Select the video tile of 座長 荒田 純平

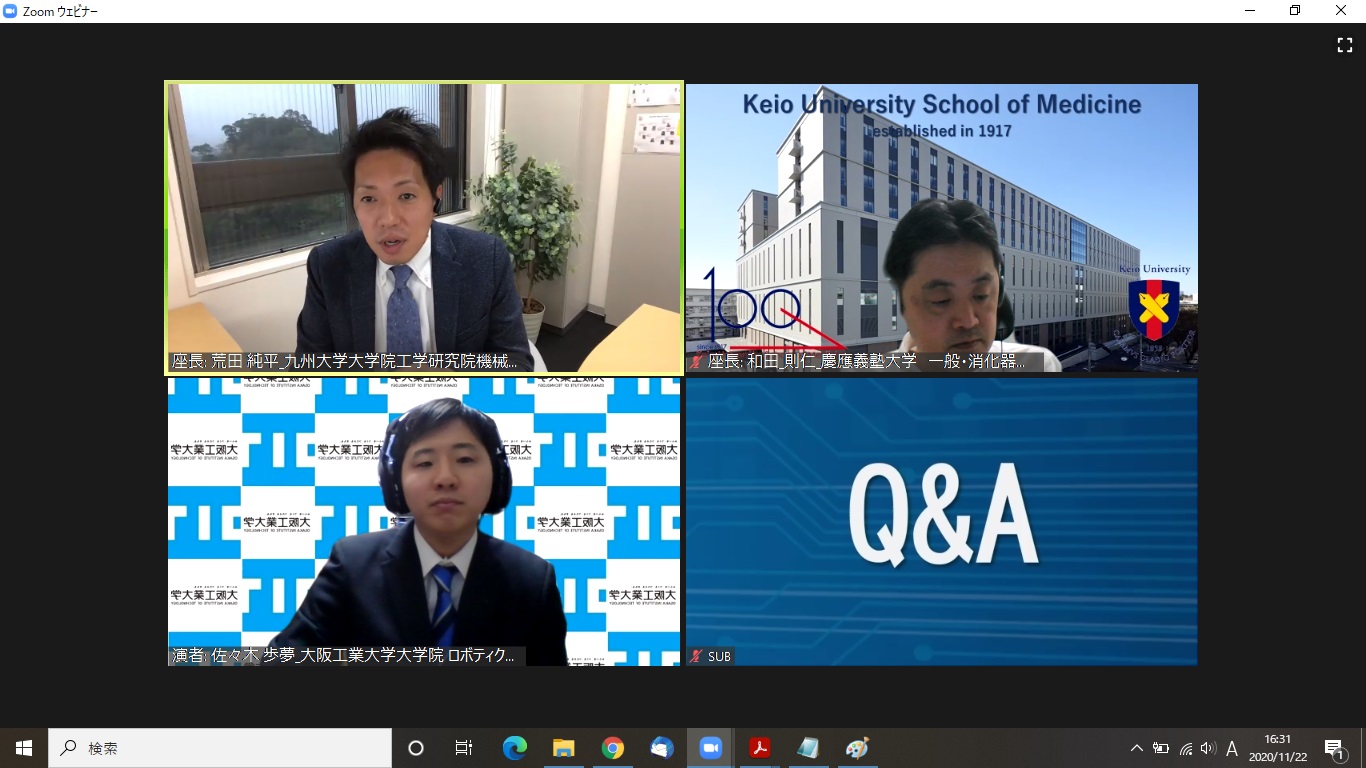pyautogui.click(x=424, y=228)
